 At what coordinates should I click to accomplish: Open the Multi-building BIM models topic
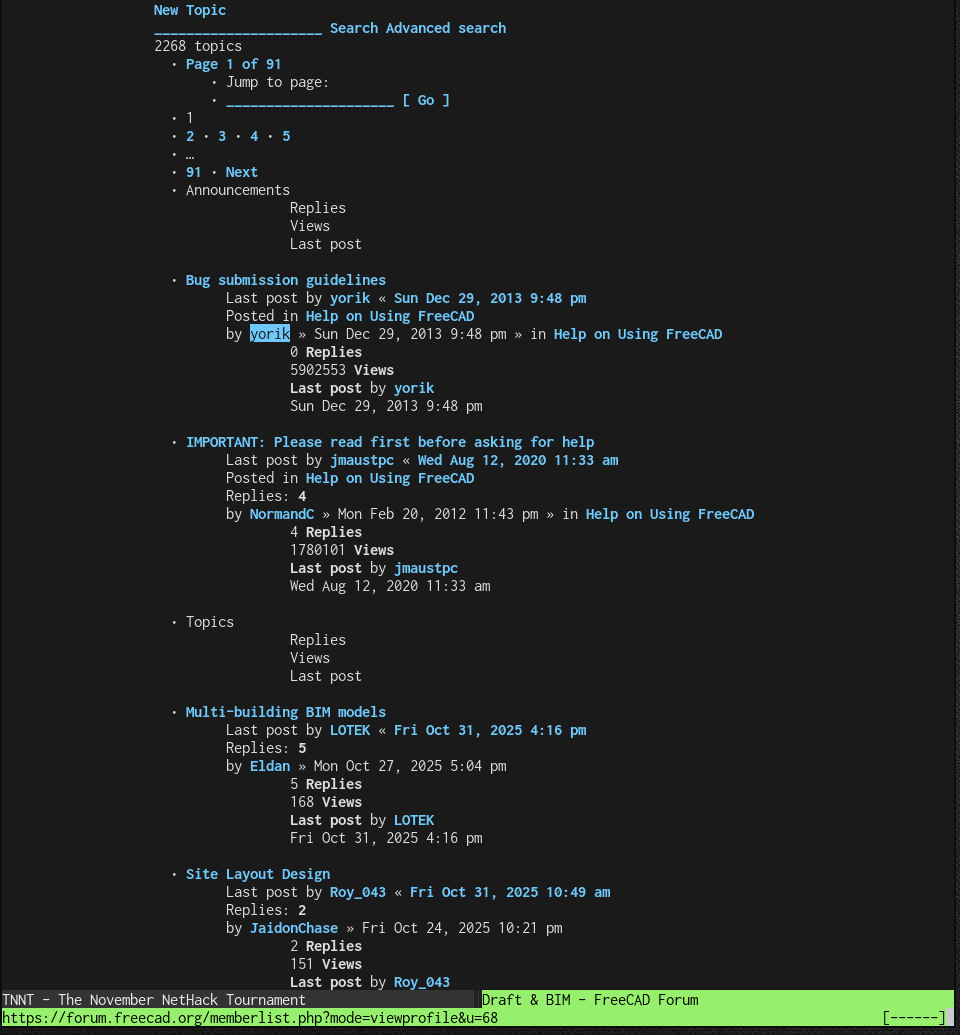[x=285, y=711]
